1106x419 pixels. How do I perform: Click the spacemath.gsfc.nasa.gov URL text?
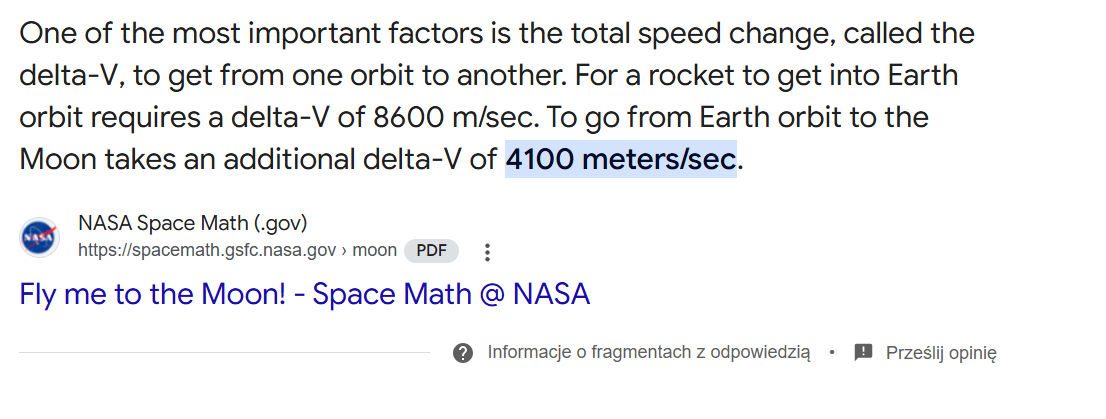(207, 250)
